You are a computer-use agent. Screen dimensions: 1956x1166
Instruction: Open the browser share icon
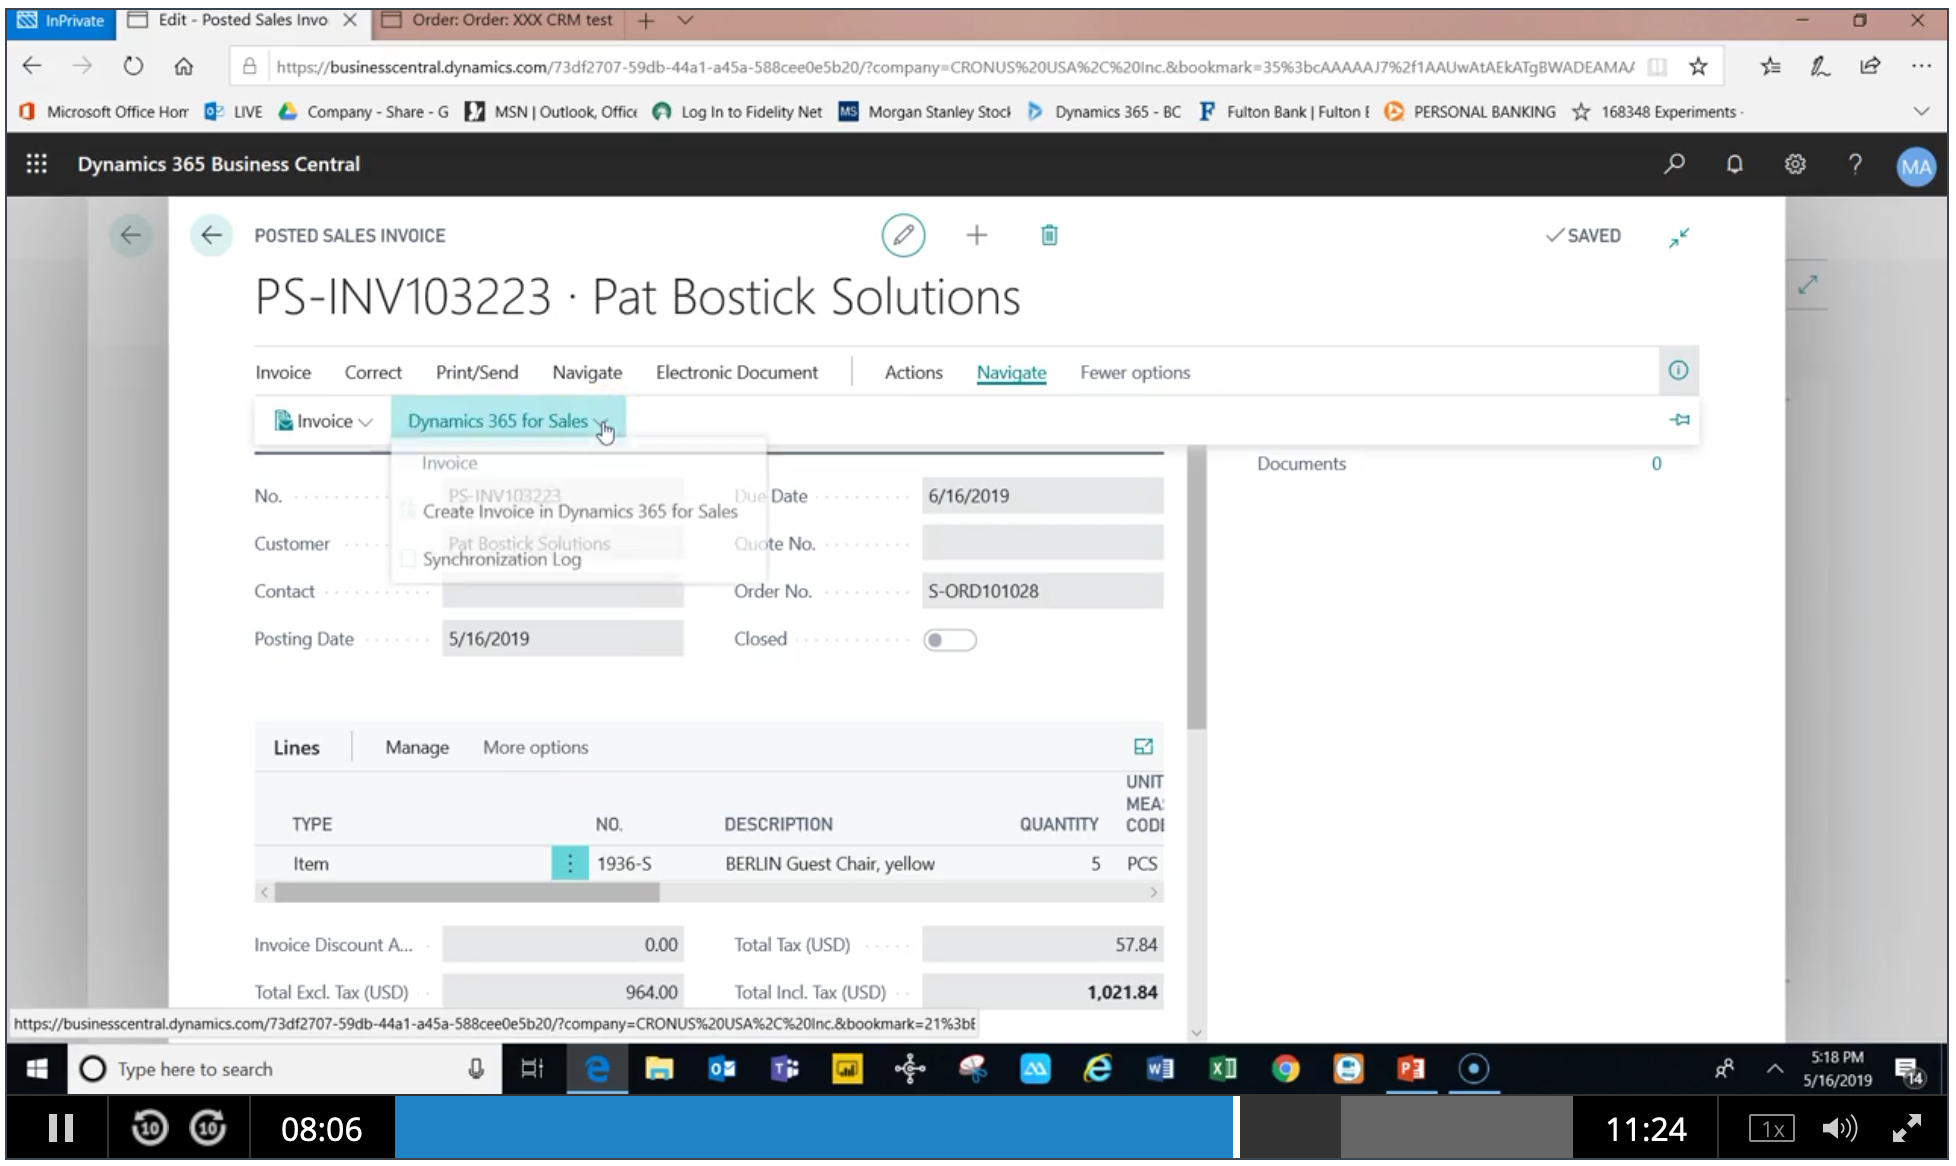pyautogui.click(x=1870, y=67)
